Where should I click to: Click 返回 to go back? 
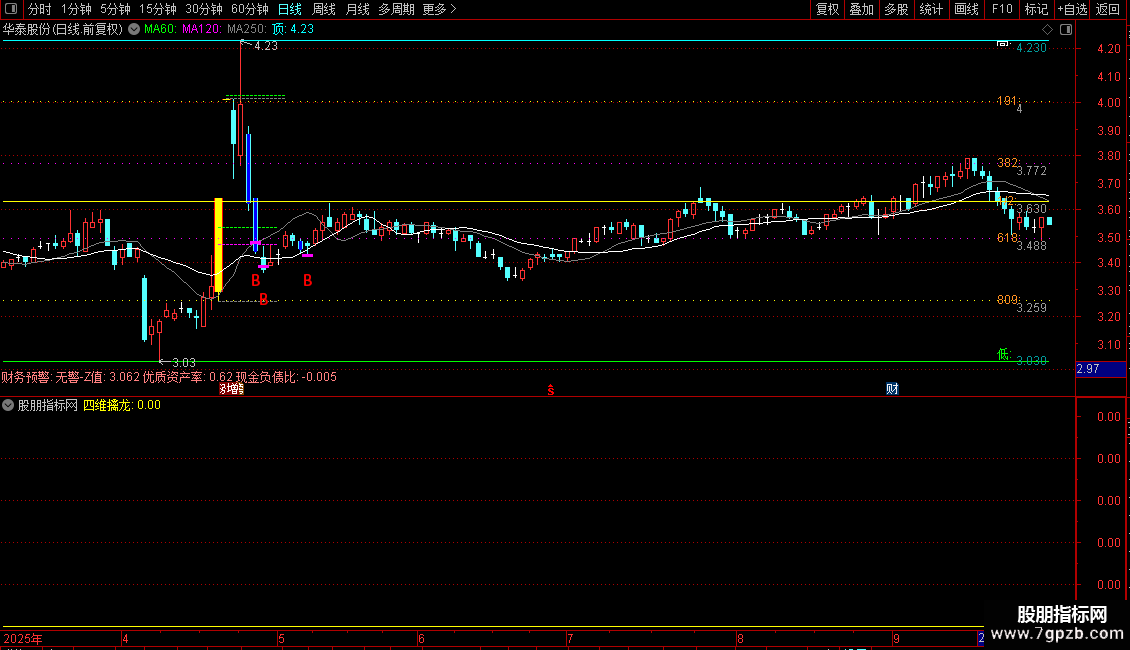[1108, 9]
